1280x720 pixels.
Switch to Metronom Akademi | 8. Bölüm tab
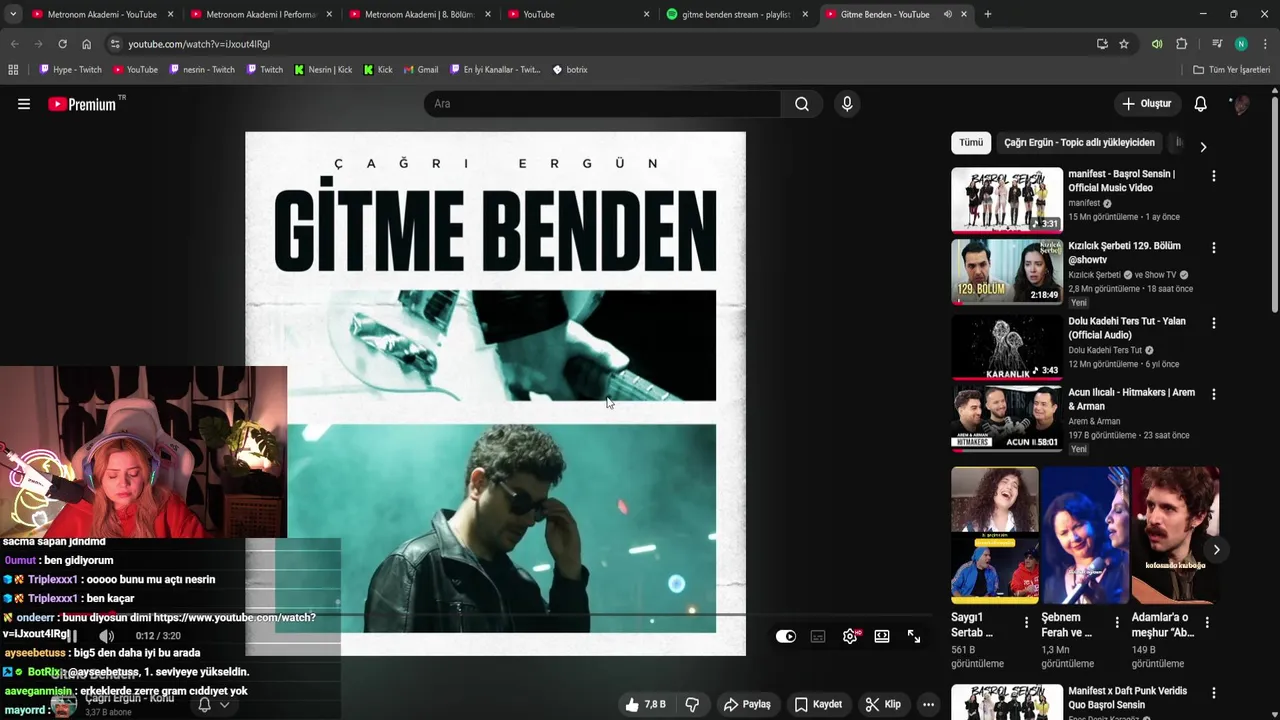(x=418, y=14)
